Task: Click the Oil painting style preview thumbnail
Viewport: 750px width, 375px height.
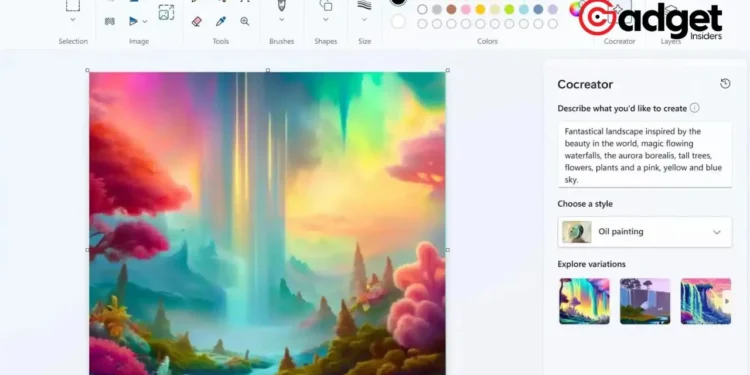Action: pyautogui.click(x=577, y=232)
